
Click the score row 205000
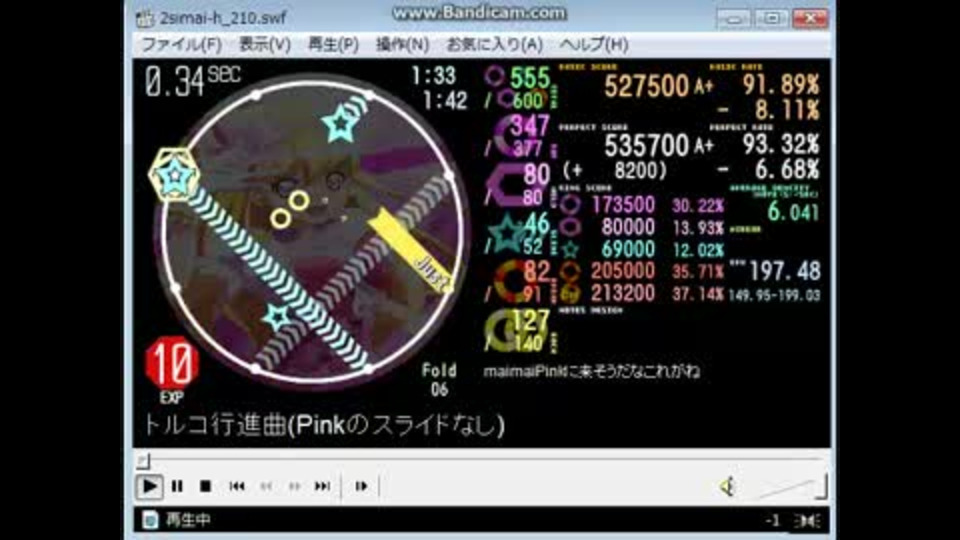click(623, 271)
